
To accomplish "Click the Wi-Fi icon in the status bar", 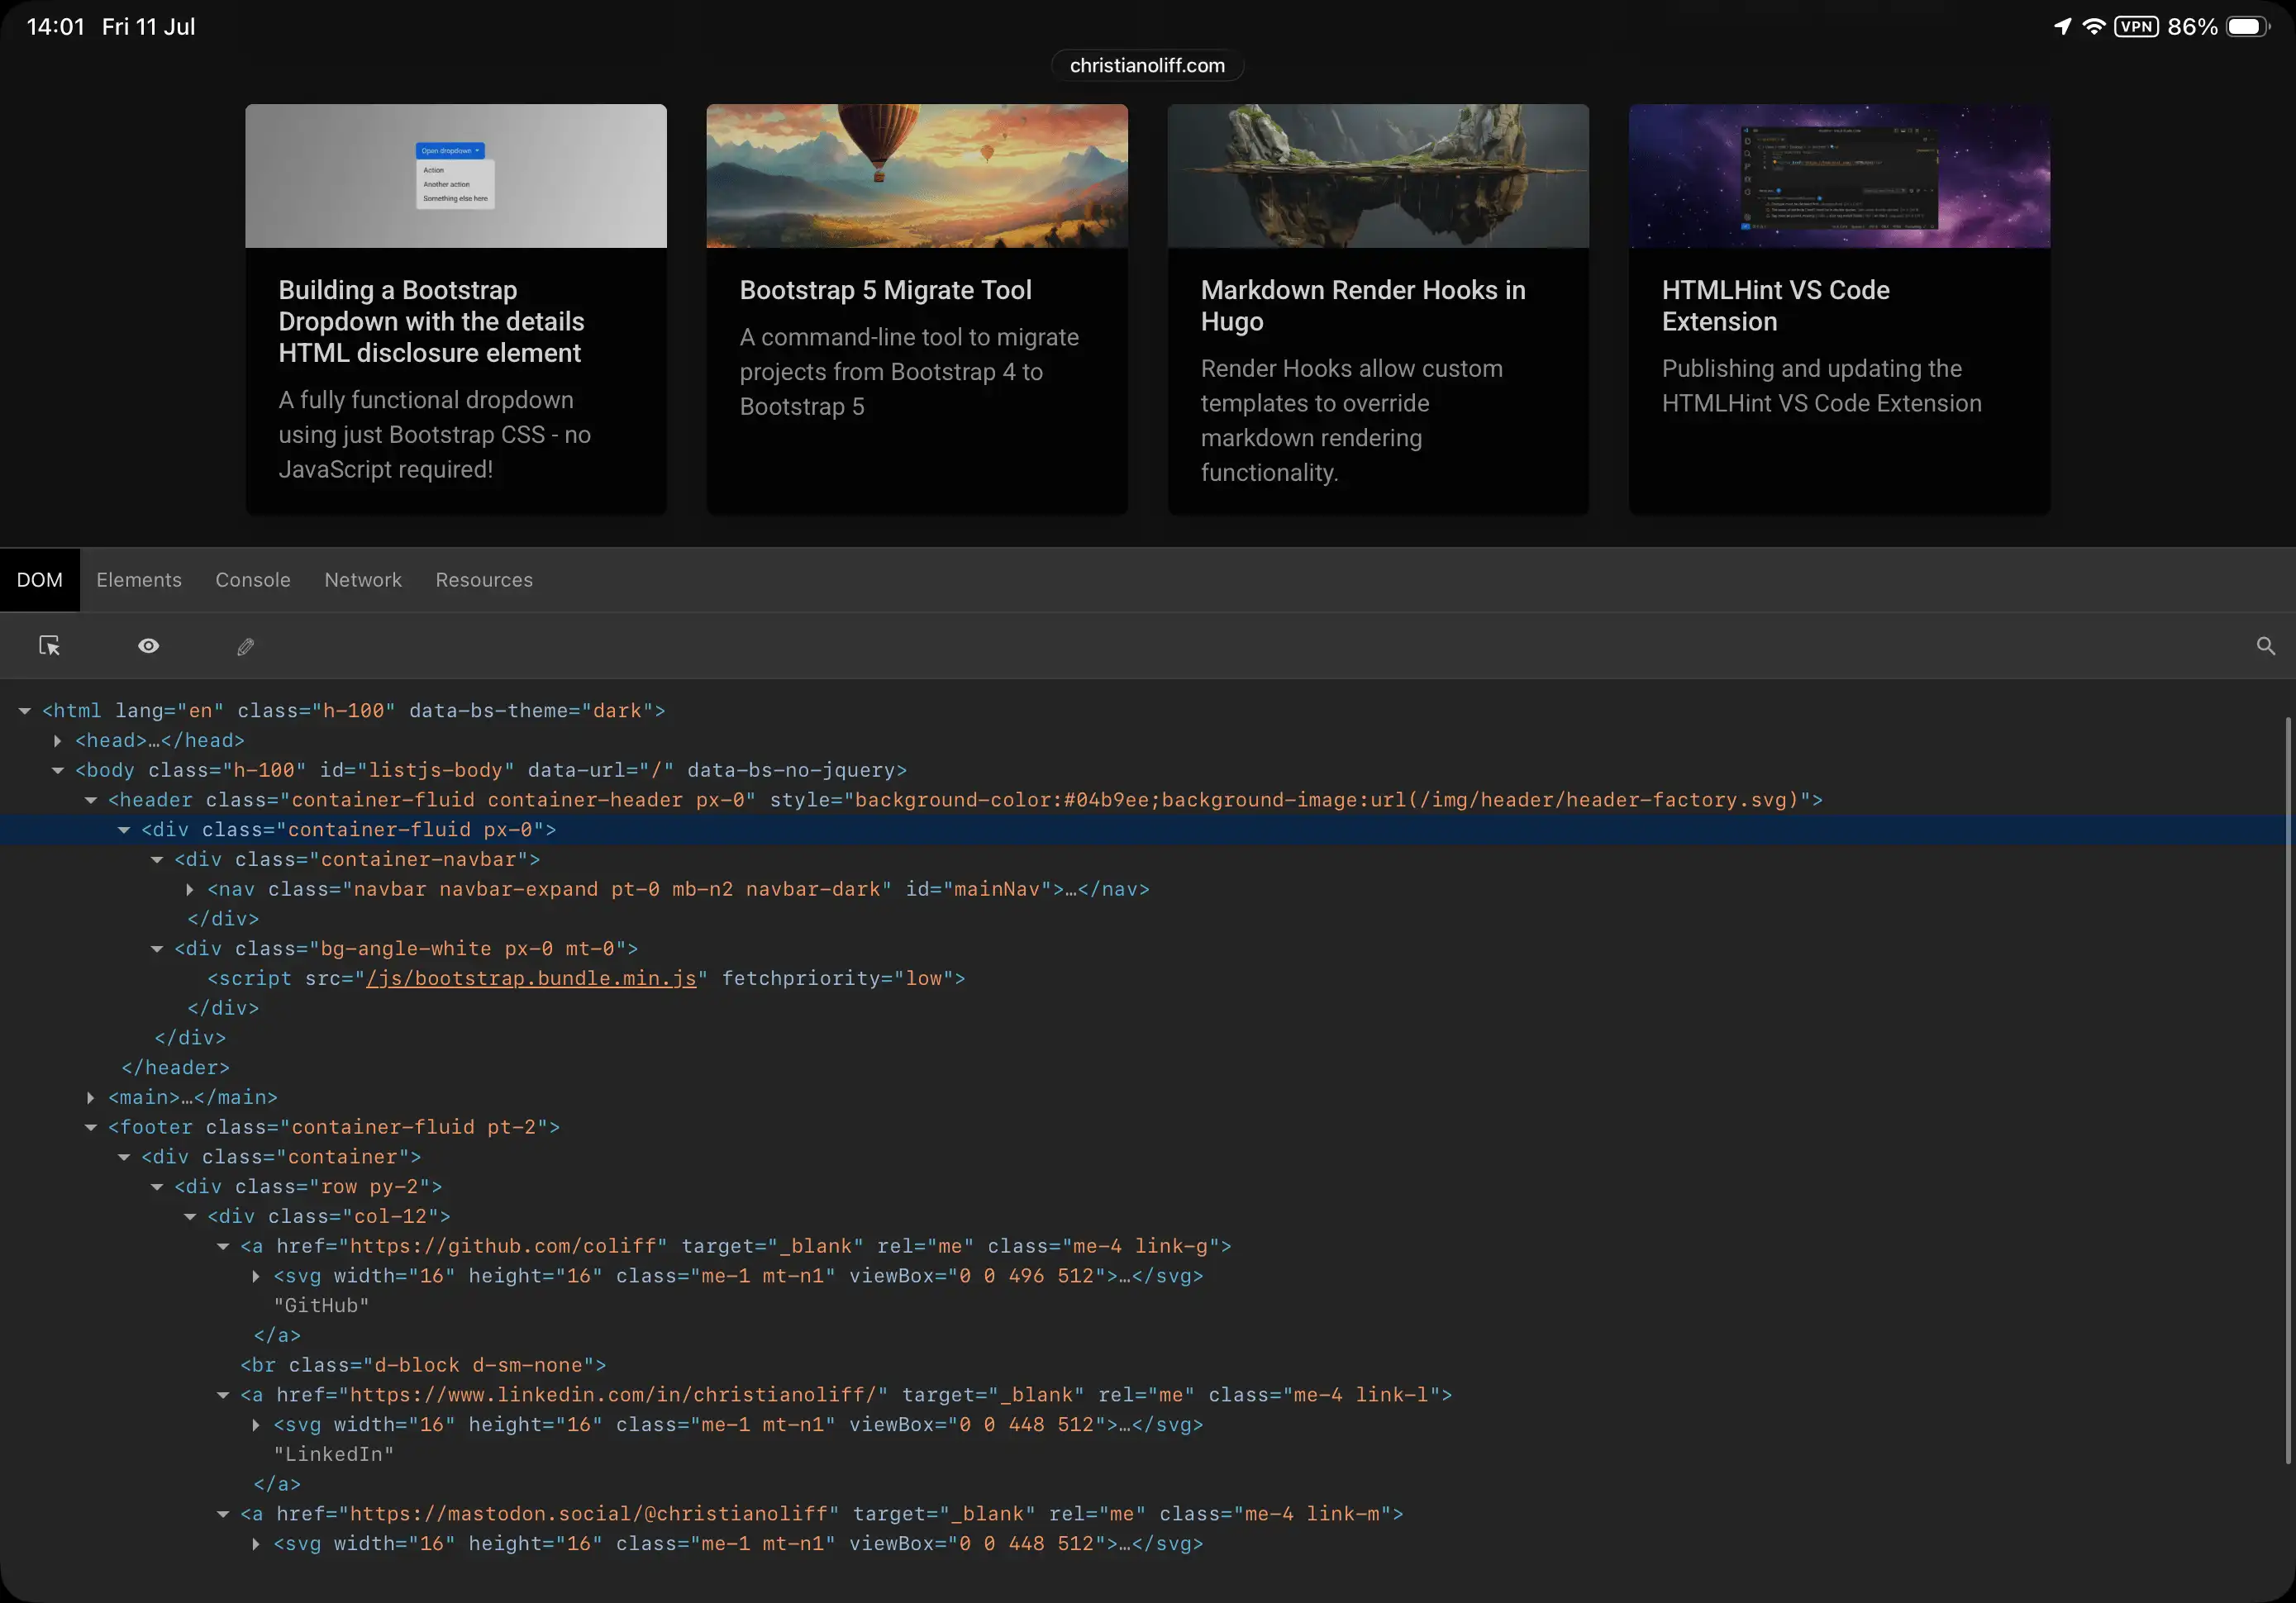I will 2093,26.
